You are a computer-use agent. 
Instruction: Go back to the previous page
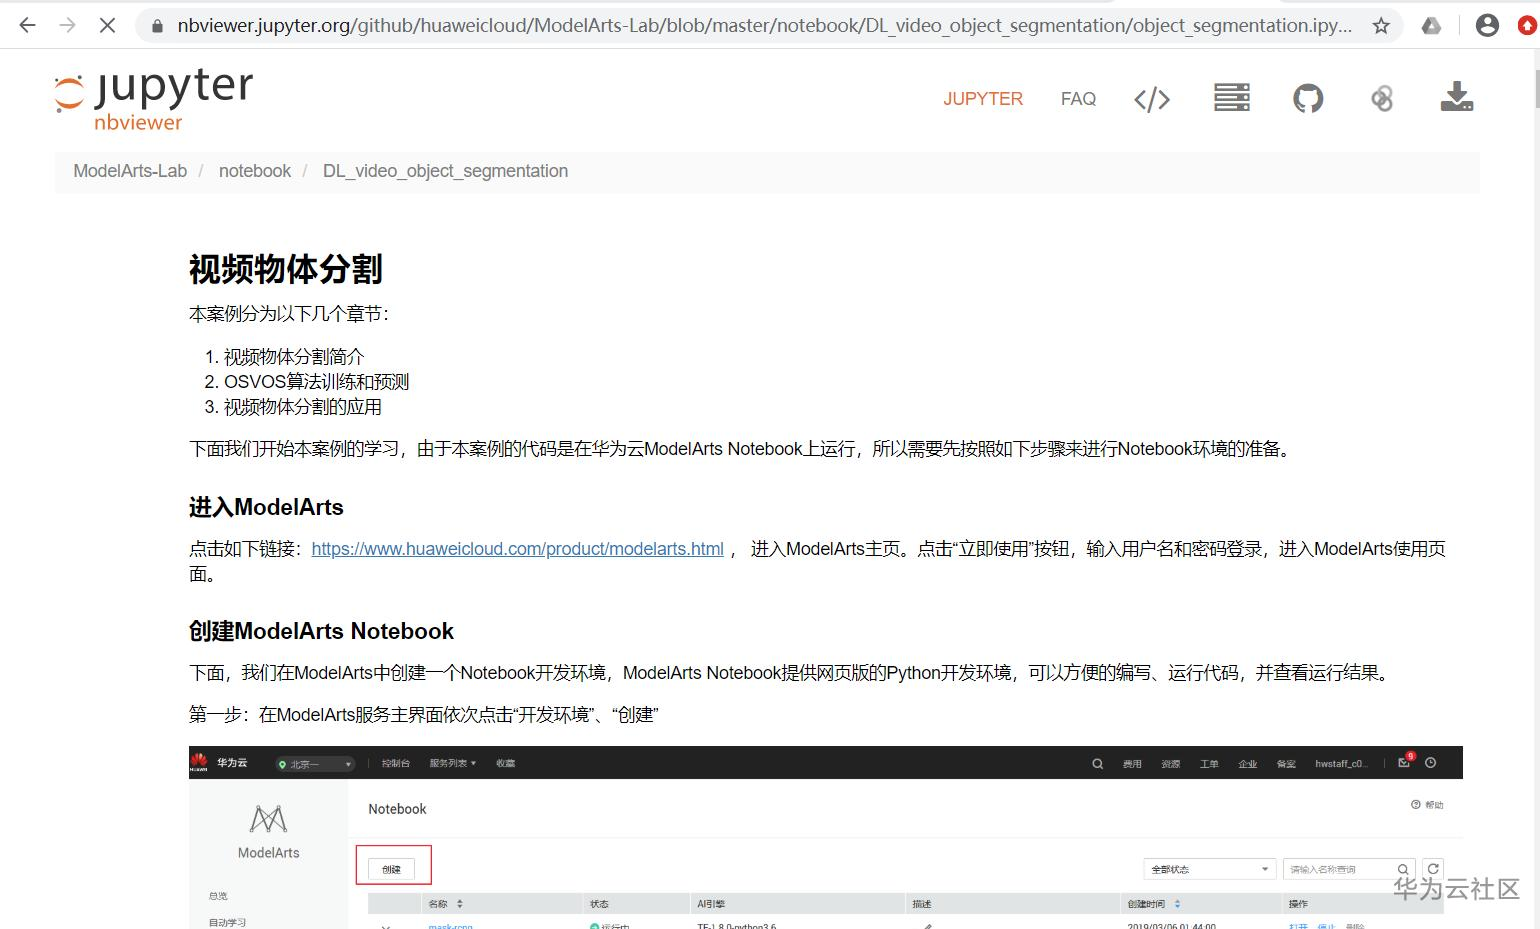tap(27, 25)
